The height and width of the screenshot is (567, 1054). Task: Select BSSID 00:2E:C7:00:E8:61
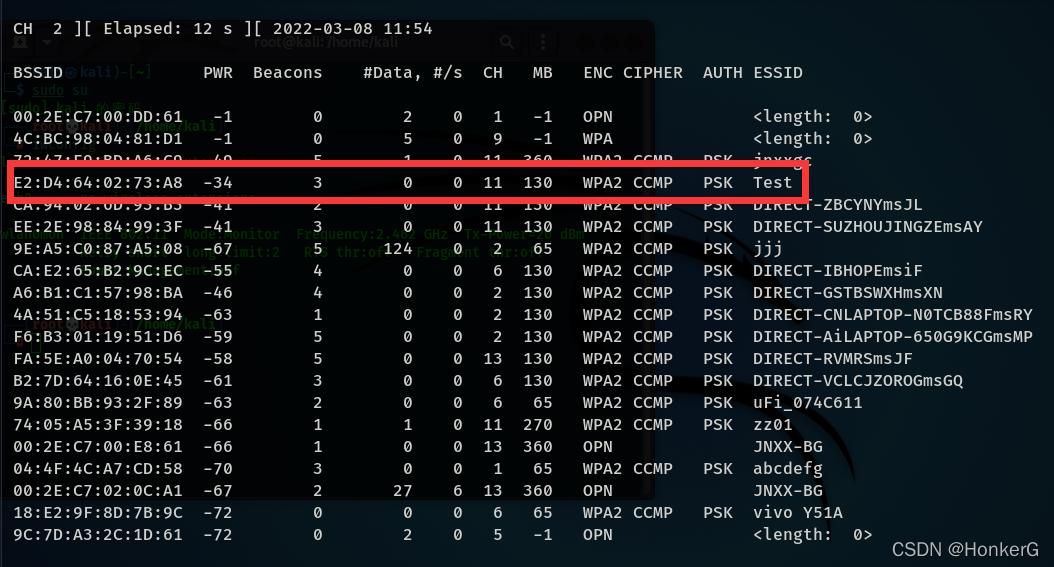(97, 447)
